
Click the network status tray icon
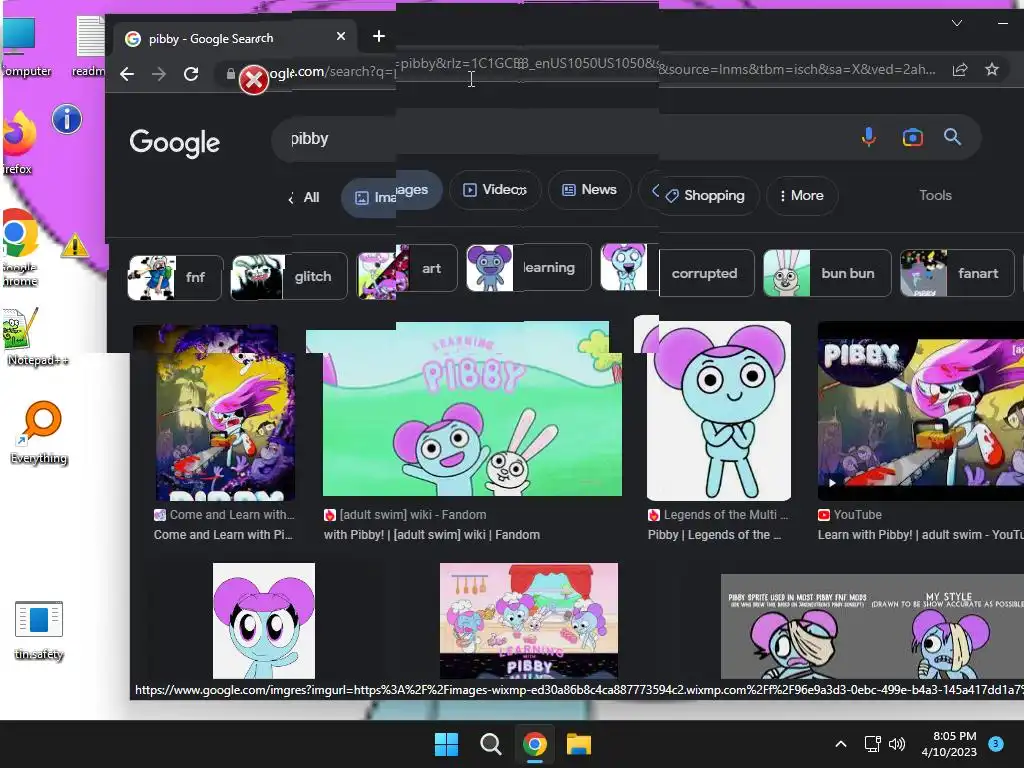pos(872,744)
